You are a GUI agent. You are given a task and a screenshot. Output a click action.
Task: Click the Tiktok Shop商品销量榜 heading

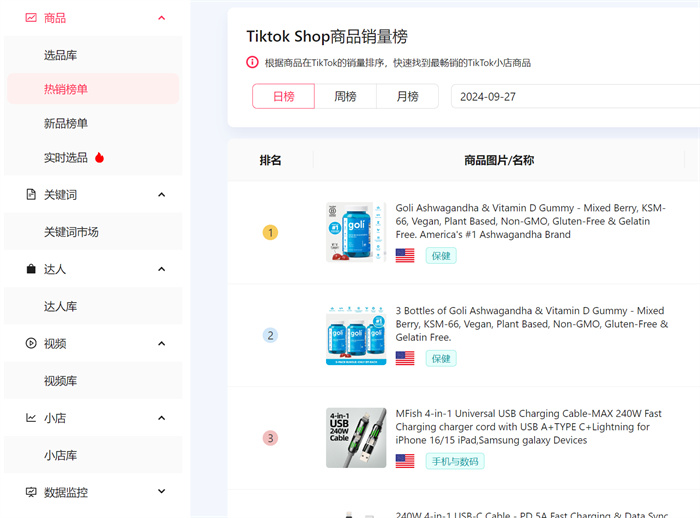327,36
